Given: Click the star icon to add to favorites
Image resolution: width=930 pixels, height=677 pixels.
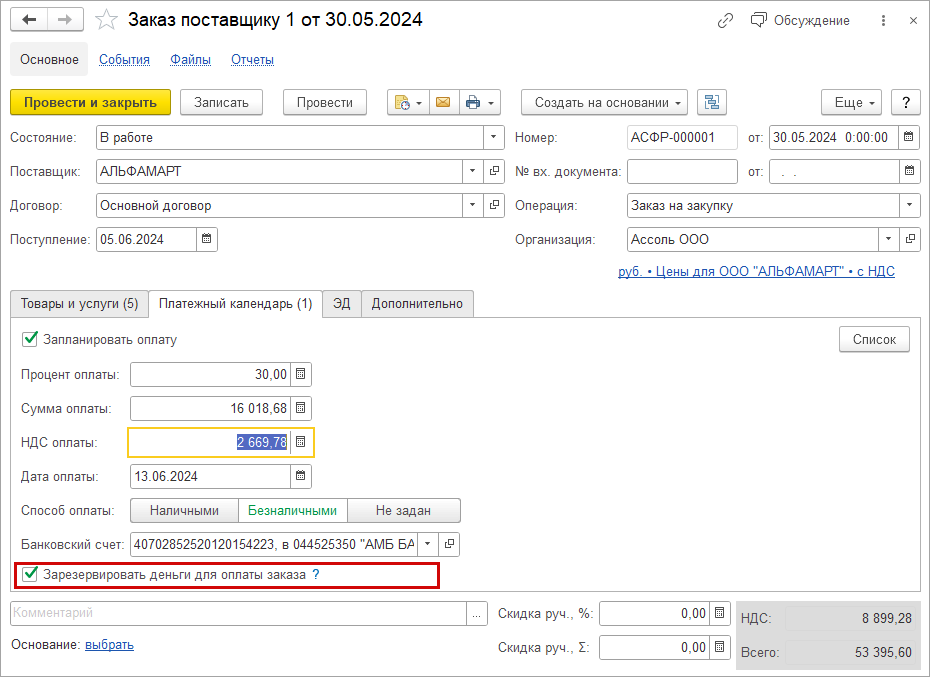Looking at the screenshot, I should 106,20.
